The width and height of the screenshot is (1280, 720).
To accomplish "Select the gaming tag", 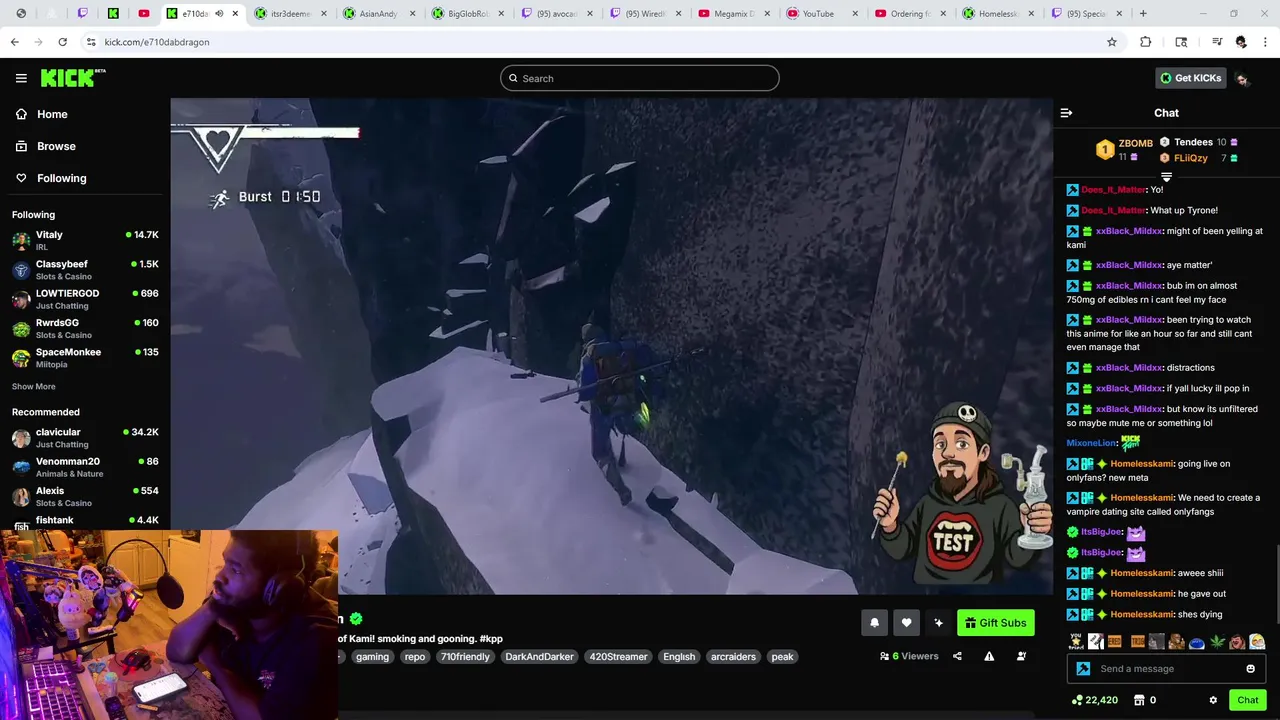I will tap(372, 657).
